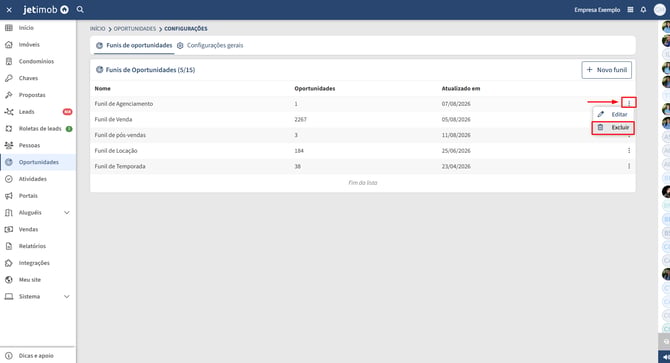Click Empresa Exemplo in the header
The image size is (670, 363).
pyautogui.click(x=597, y=9)
